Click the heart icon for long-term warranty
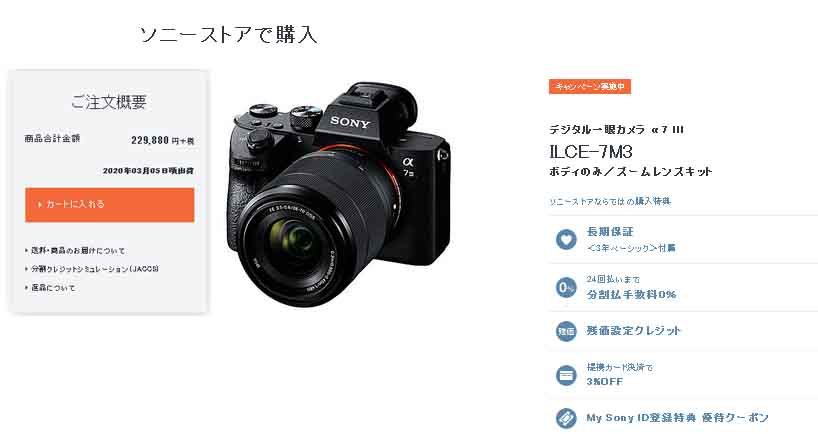This screenshot has height=434, width=818. pos(566,239)
